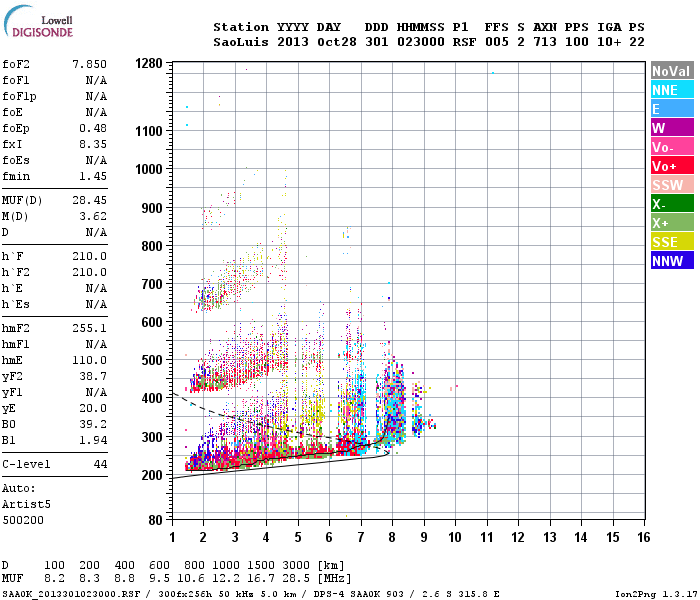Click the MUF(D) value 28.45
Image resolution: width=700 pixels, height=600 pixels.
(x=90, y=200)
